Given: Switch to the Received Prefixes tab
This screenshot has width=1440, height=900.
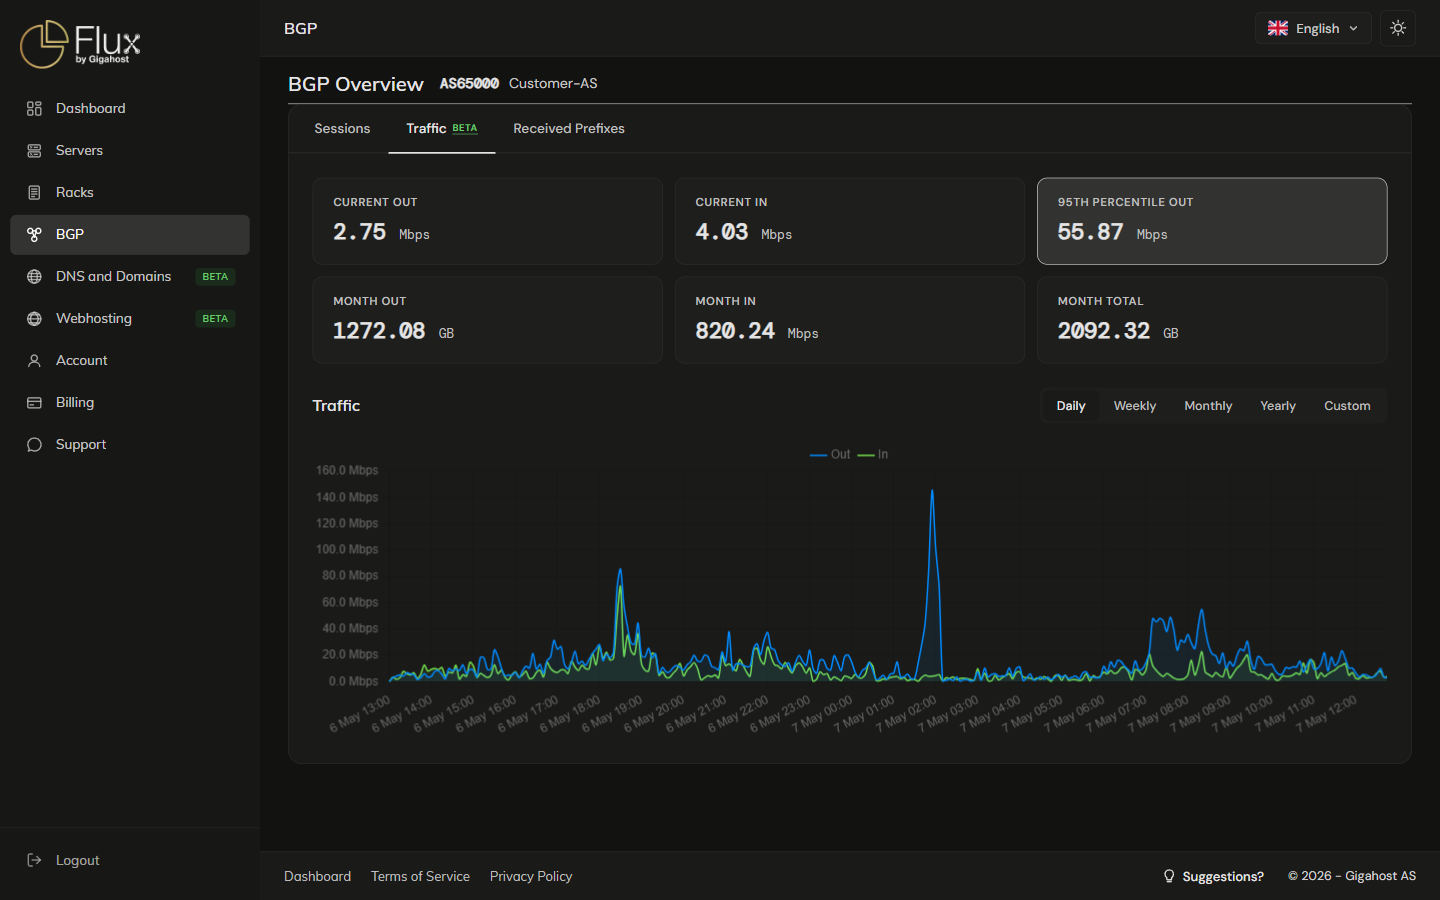Looking at the screenshot, I should click(569, 128).
